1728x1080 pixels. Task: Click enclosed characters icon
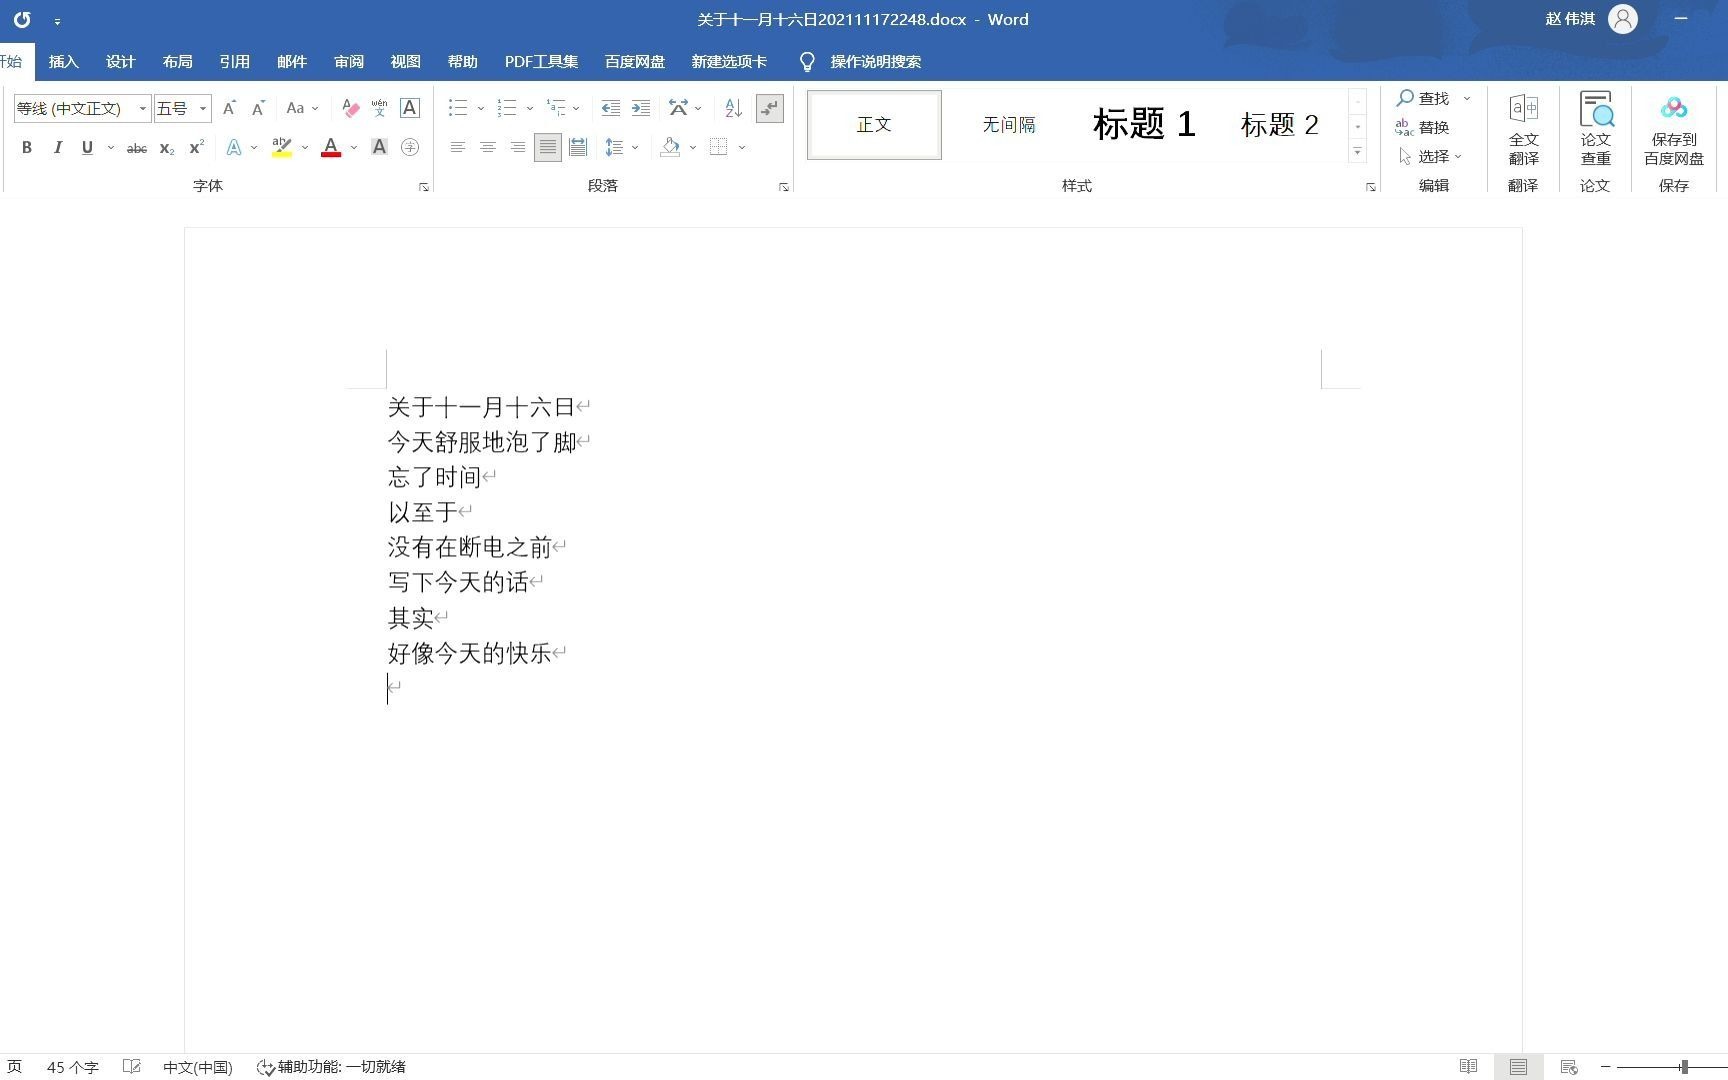pos(409,147)
